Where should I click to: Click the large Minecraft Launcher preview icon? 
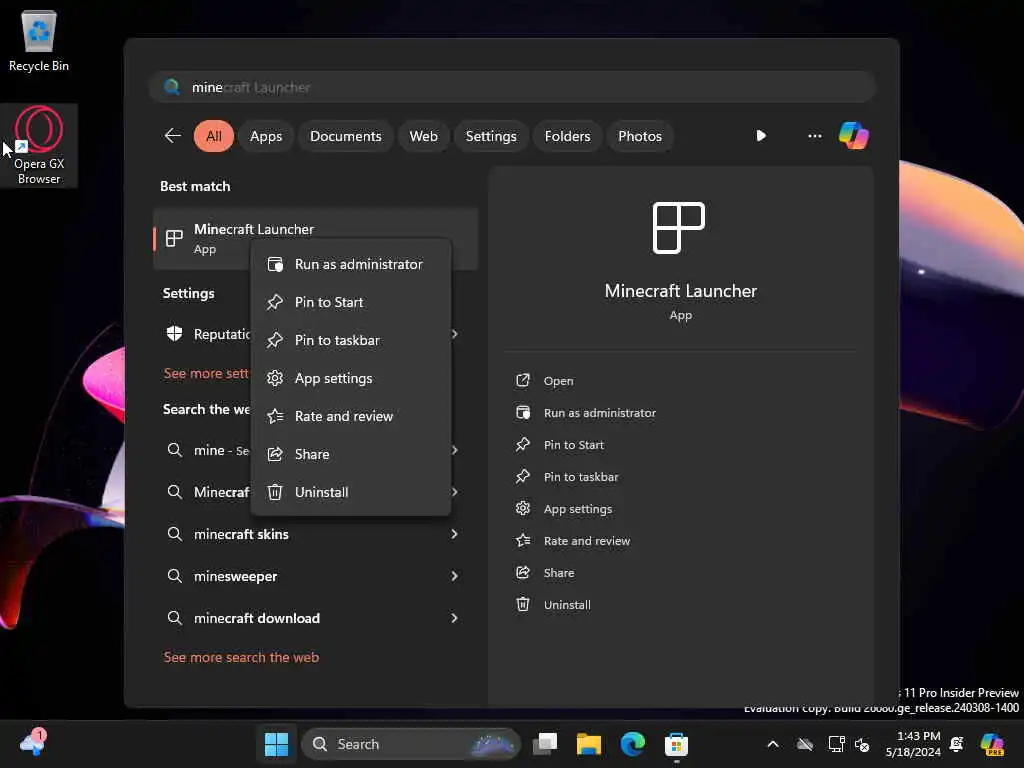click(679, 227)
